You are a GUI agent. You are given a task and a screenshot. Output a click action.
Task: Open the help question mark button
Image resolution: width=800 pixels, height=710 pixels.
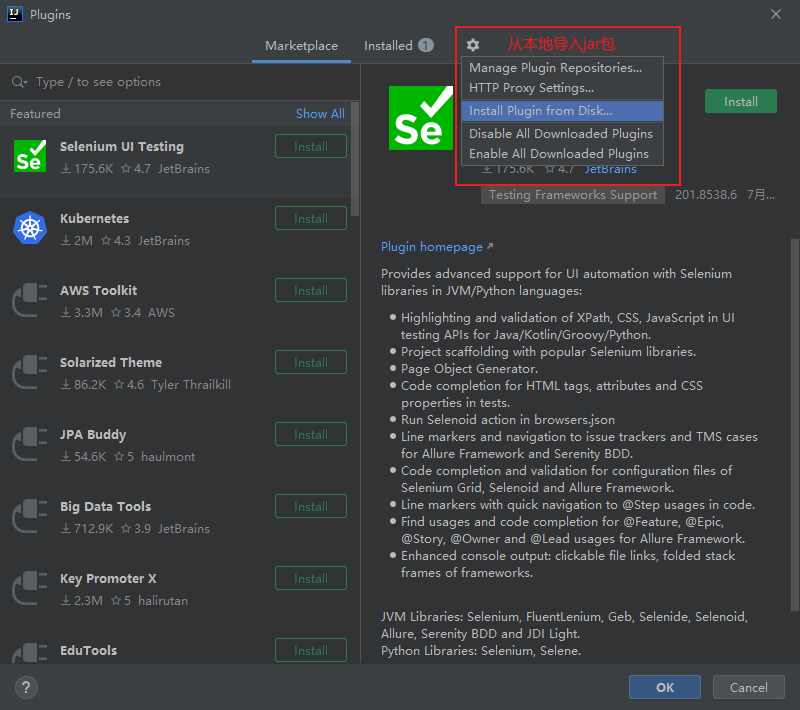point(26,687)
